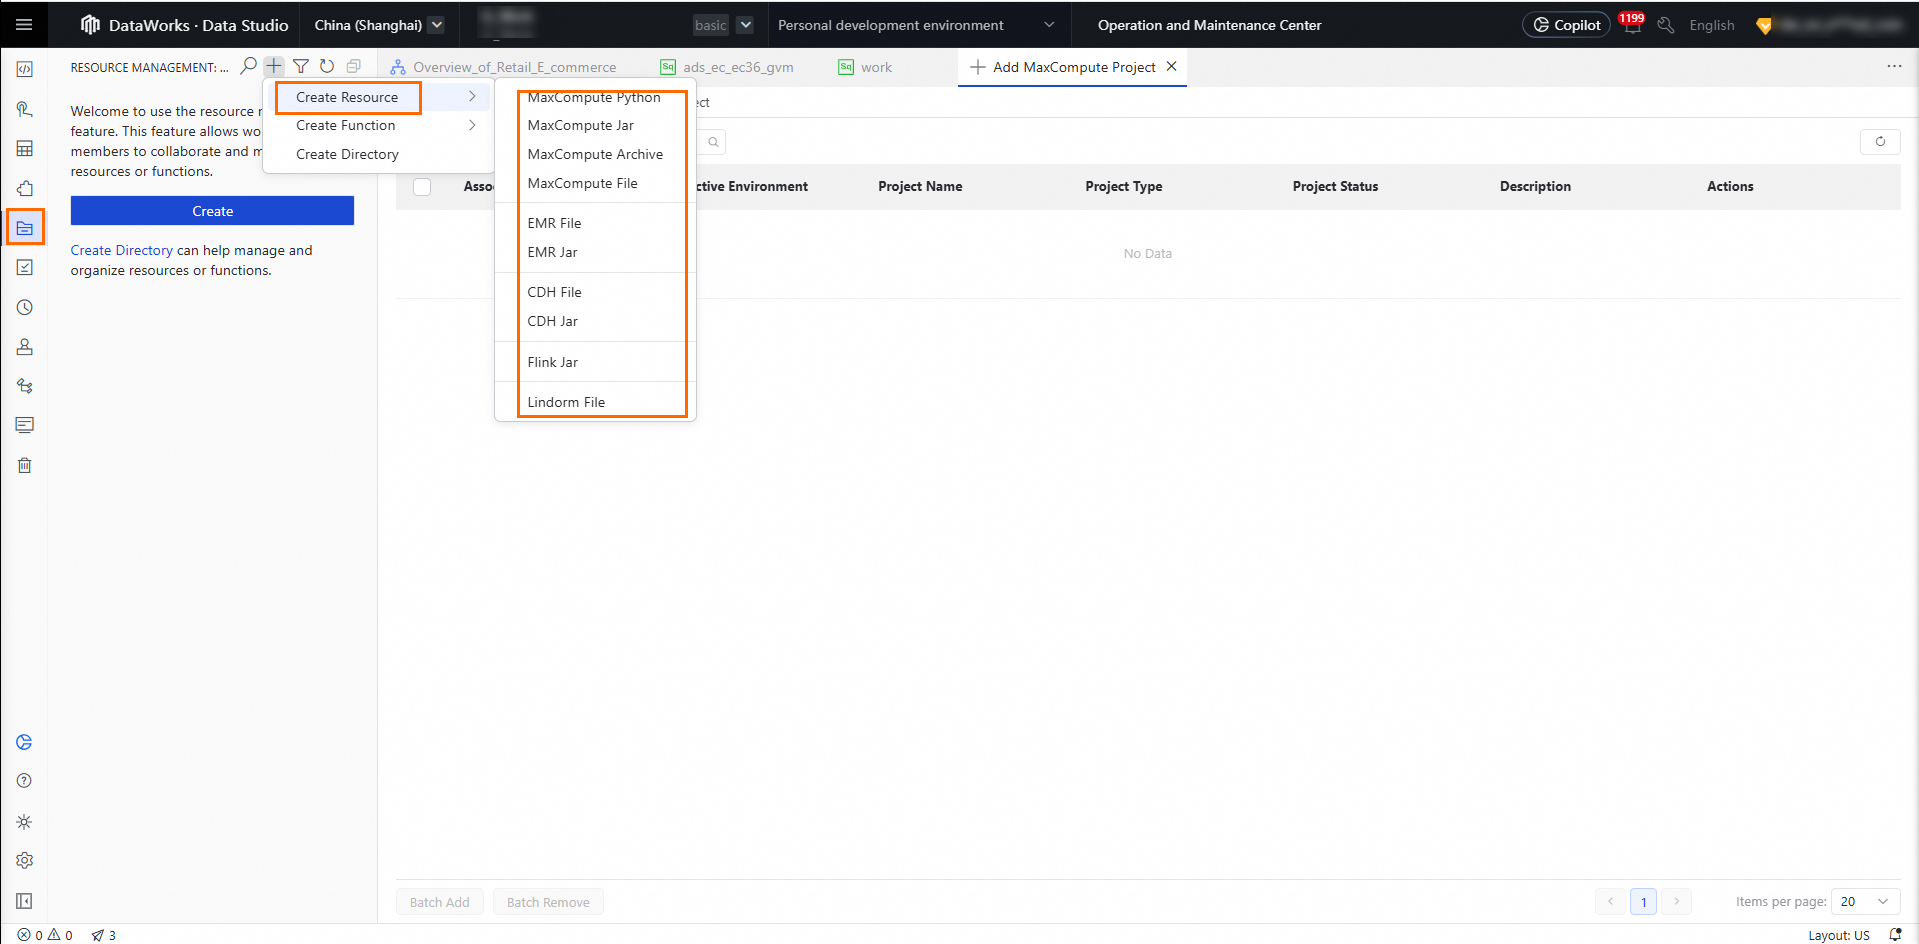Open the filter funnel in Resource Management
The width and height of the screenshot is (1919, 944).
301,66
